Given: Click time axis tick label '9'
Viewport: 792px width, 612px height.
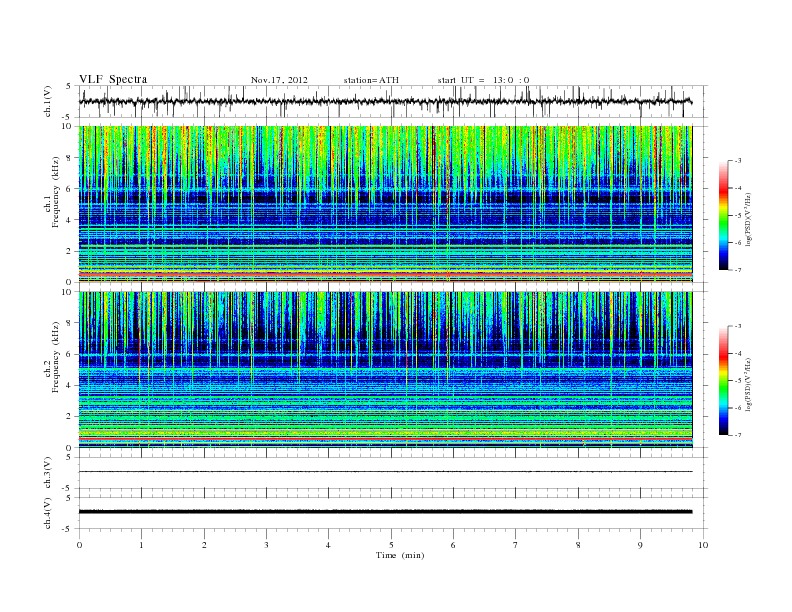Looking at the screenshot, I should [640, 545].
